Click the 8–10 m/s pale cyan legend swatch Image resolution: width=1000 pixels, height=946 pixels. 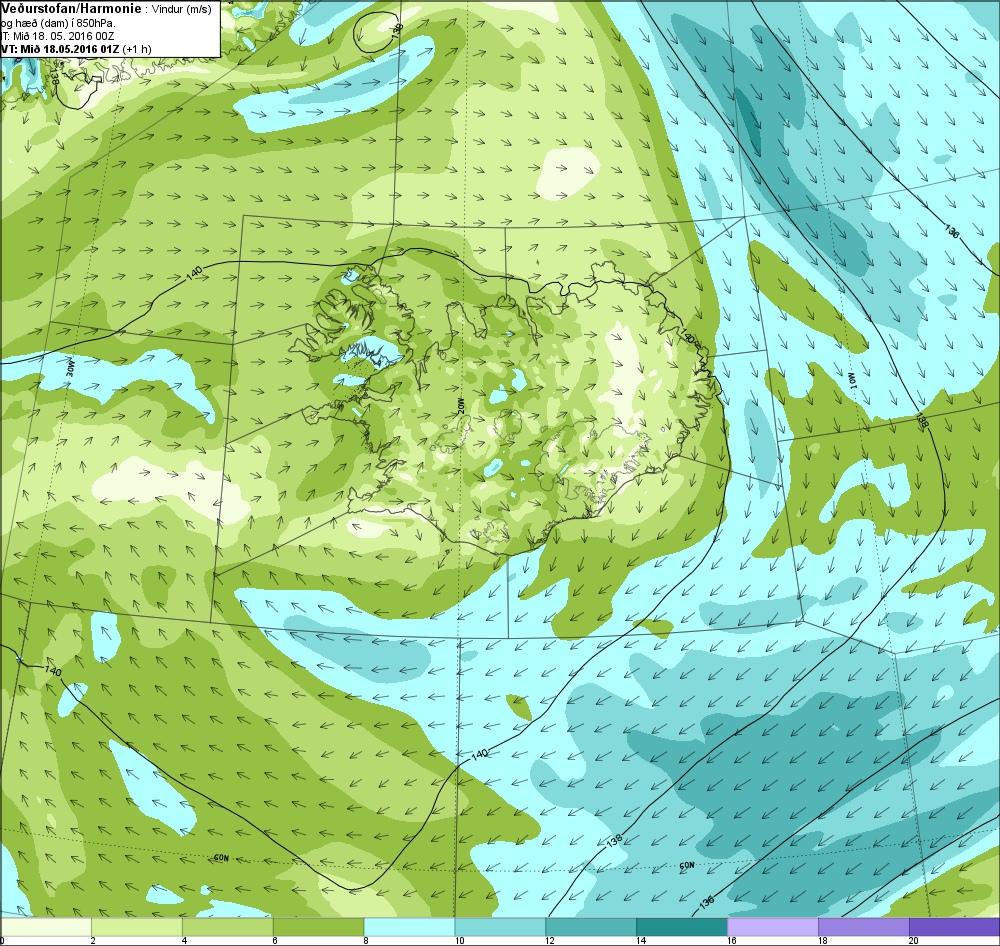(409, 926)
